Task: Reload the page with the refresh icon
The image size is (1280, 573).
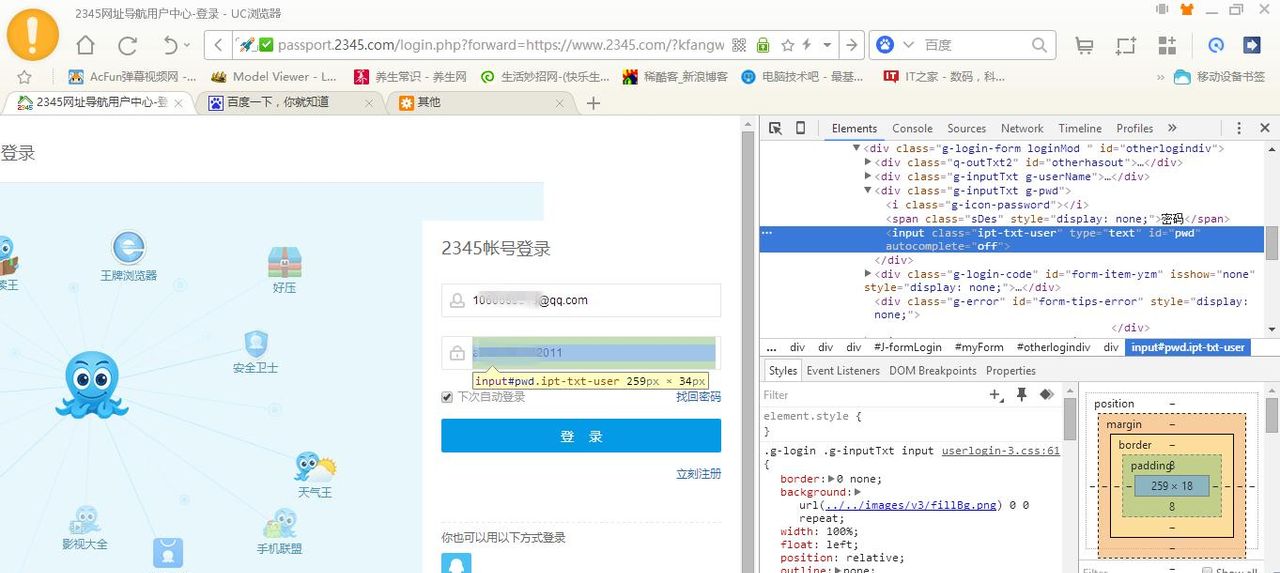Action: click(x=127, y=45)
